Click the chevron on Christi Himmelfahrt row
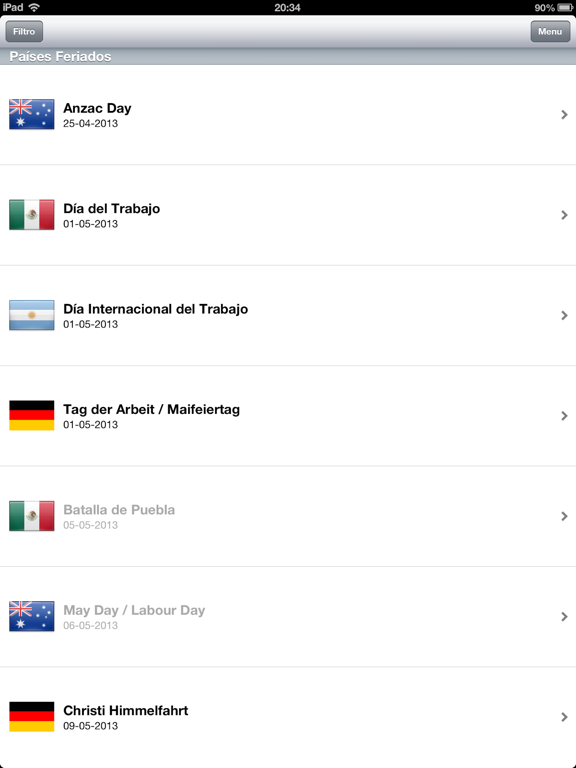This screenshot has width=576, height=768. pyautogui.click(x=564, y=717)
